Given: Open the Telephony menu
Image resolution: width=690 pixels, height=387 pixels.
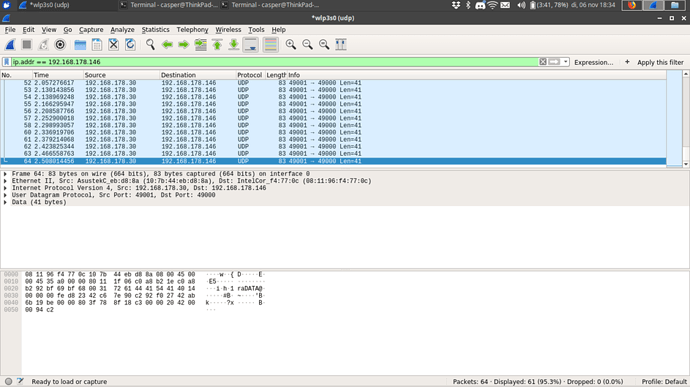Looking at the screenshot, I should [x=192, y=29].
